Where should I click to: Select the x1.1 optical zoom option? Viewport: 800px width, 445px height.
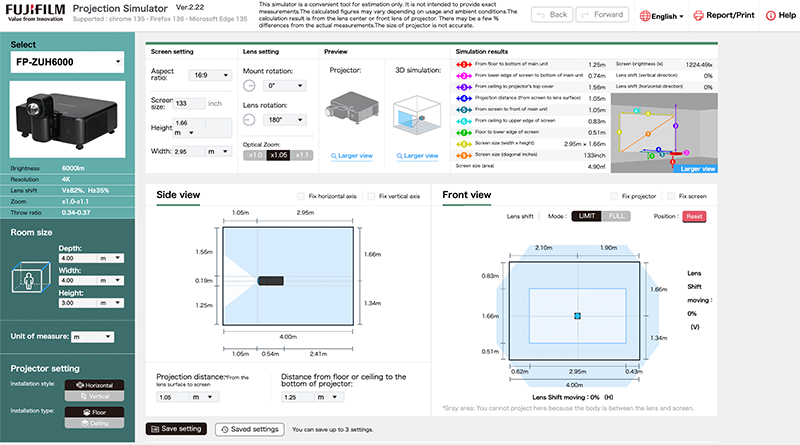coord(301,155)
